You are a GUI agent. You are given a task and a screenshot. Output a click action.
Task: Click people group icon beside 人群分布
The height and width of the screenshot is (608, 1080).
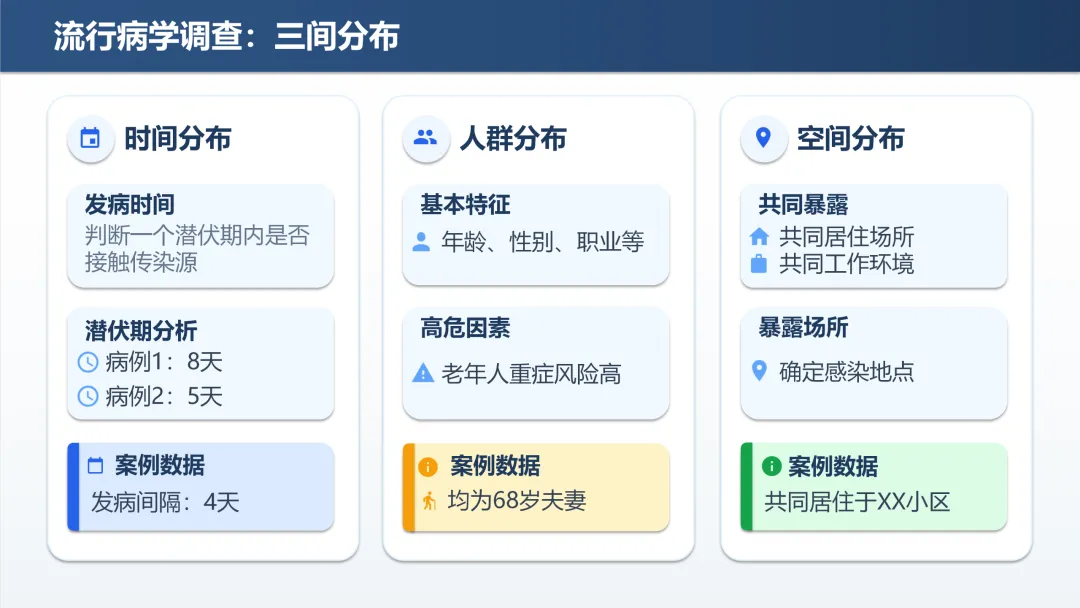[x=426, y=138]
